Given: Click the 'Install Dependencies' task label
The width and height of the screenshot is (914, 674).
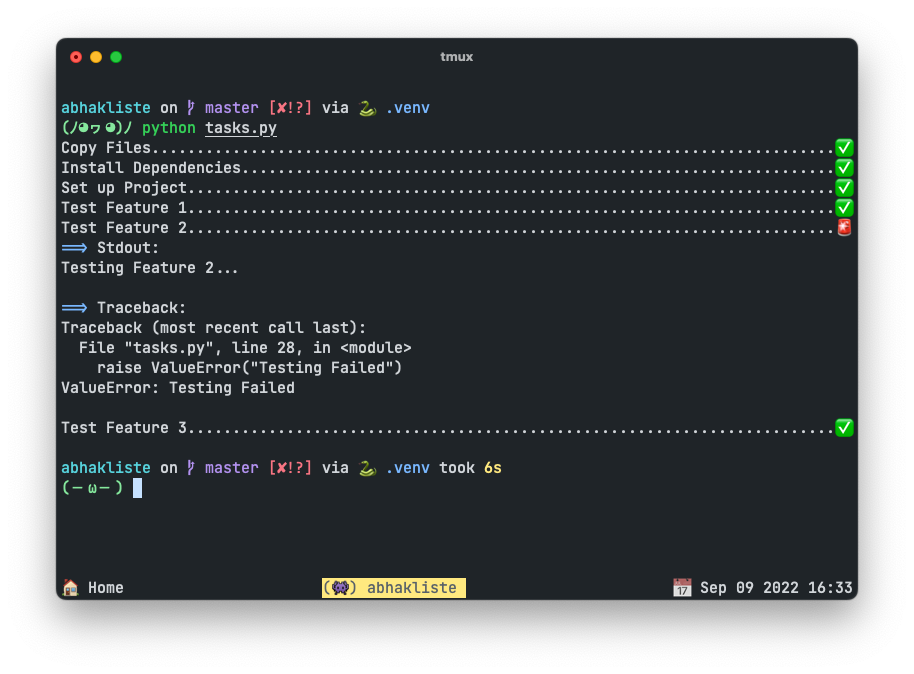Looking at the screenshot, I should click(x=151, y=168).
